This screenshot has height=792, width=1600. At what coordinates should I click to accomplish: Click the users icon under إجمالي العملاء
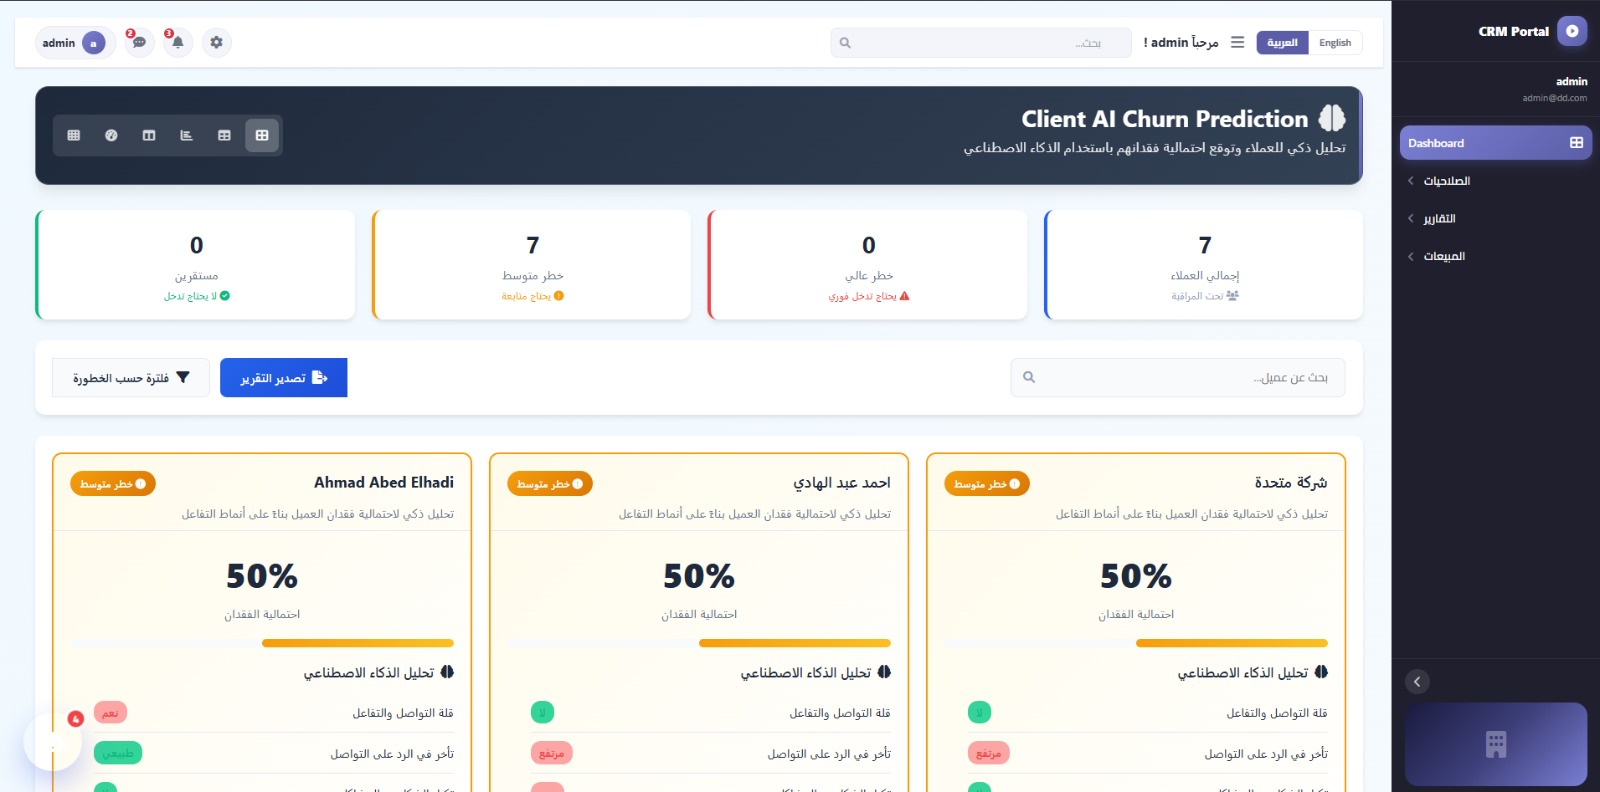[1233, 296]
